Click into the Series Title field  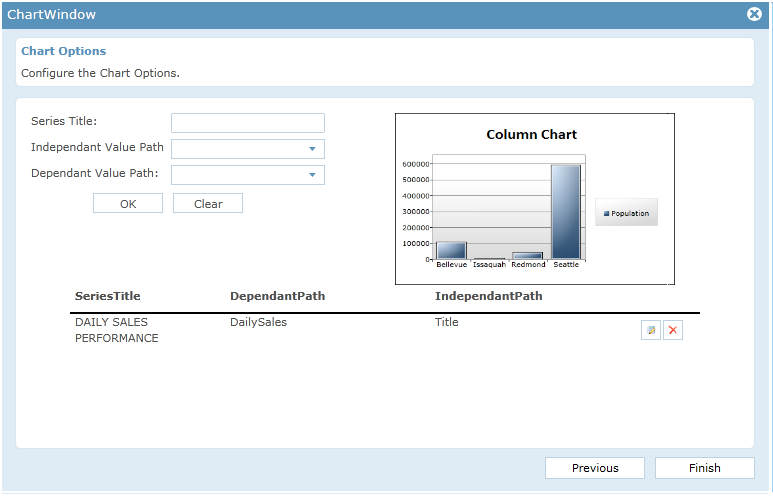(x=247, y=123)
